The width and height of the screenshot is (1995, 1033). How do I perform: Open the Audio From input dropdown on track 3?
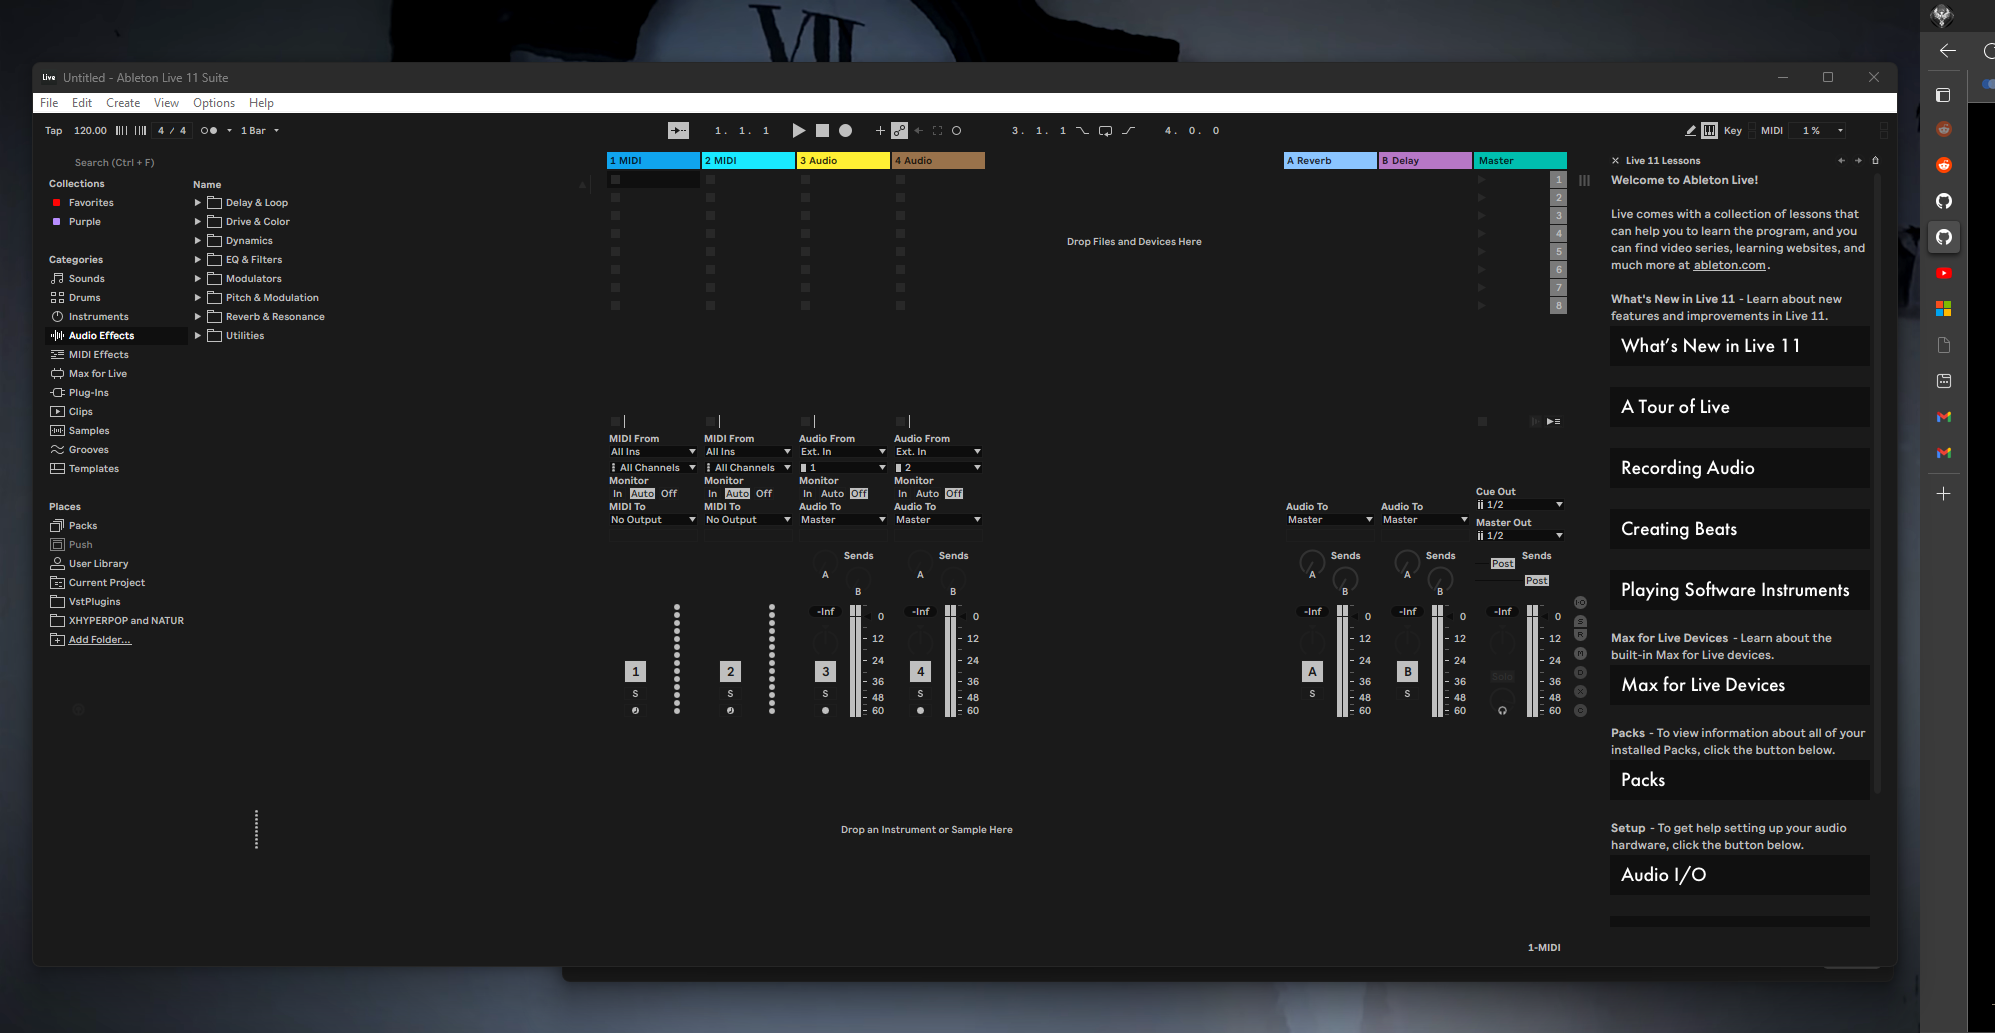pos(842,451)
